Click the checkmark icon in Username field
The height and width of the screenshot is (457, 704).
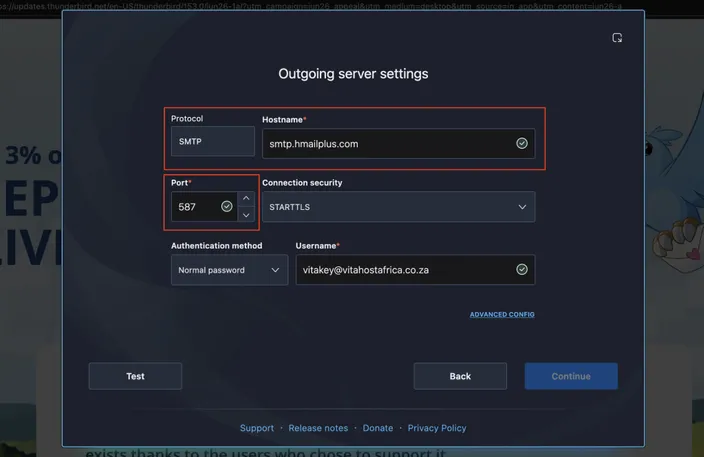(521, 269)
